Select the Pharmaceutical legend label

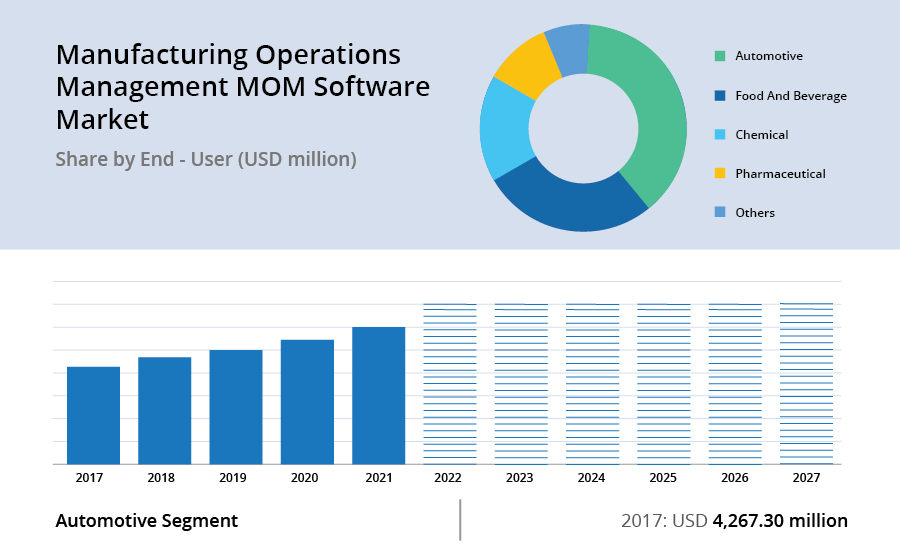[781, 173]
